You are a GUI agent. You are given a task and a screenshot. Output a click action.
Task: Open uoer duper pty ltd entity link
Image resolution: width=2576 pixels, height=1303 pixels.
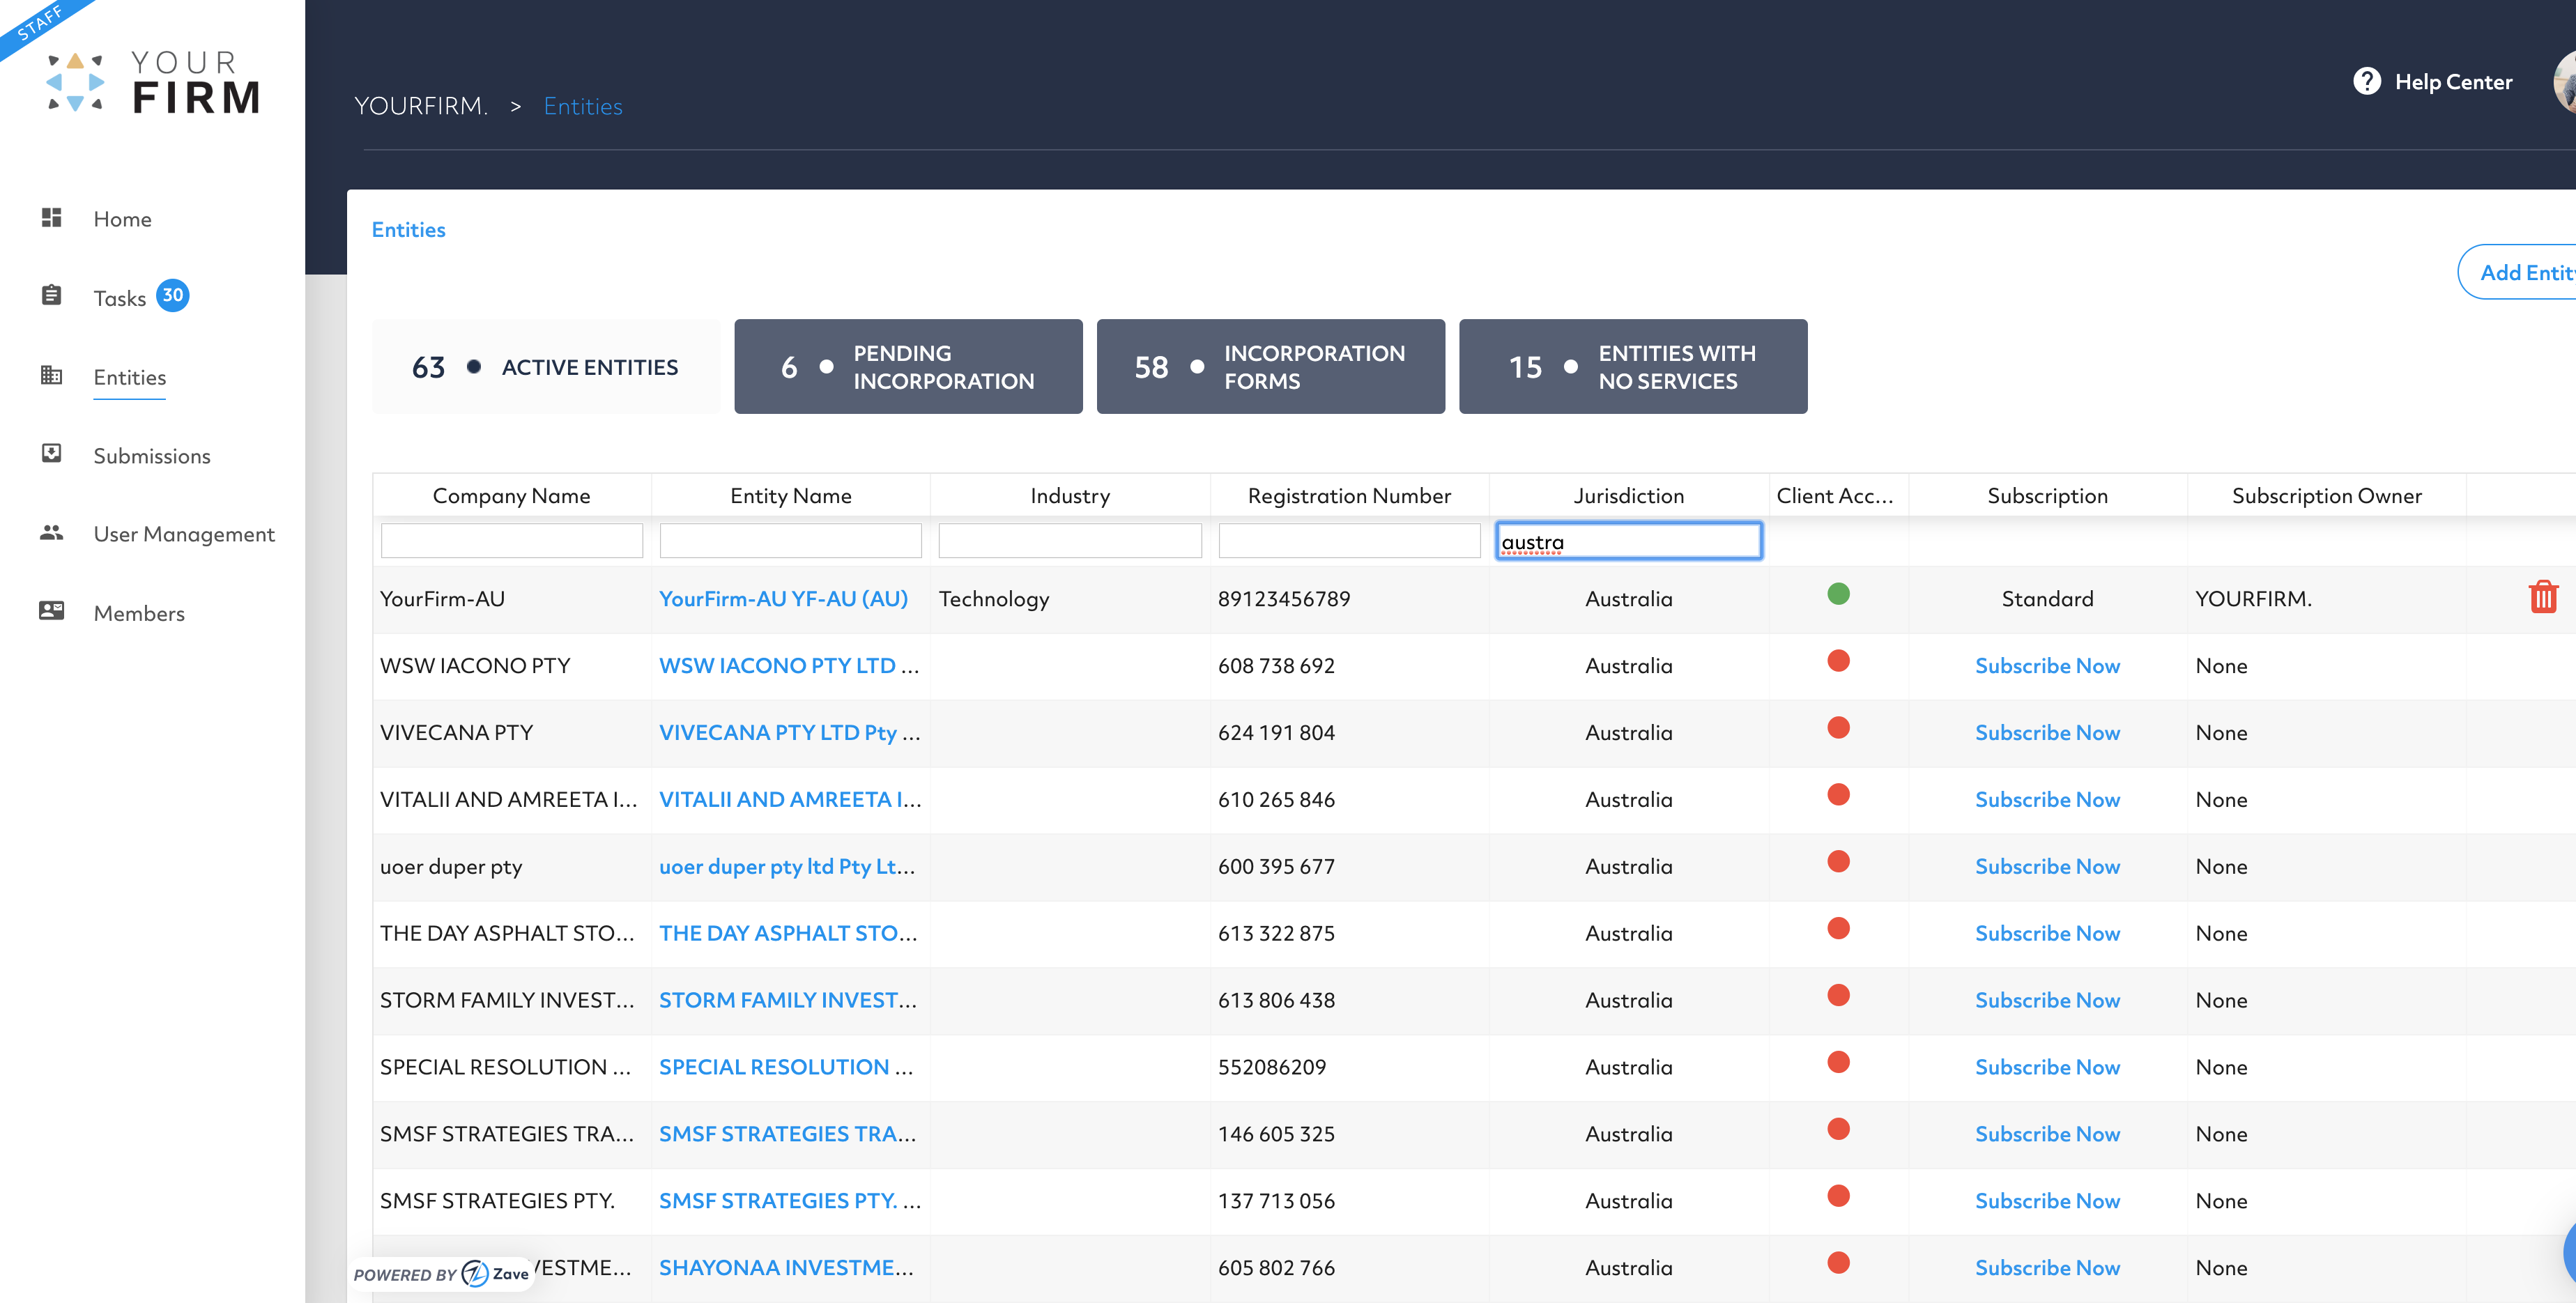[787, 867]
